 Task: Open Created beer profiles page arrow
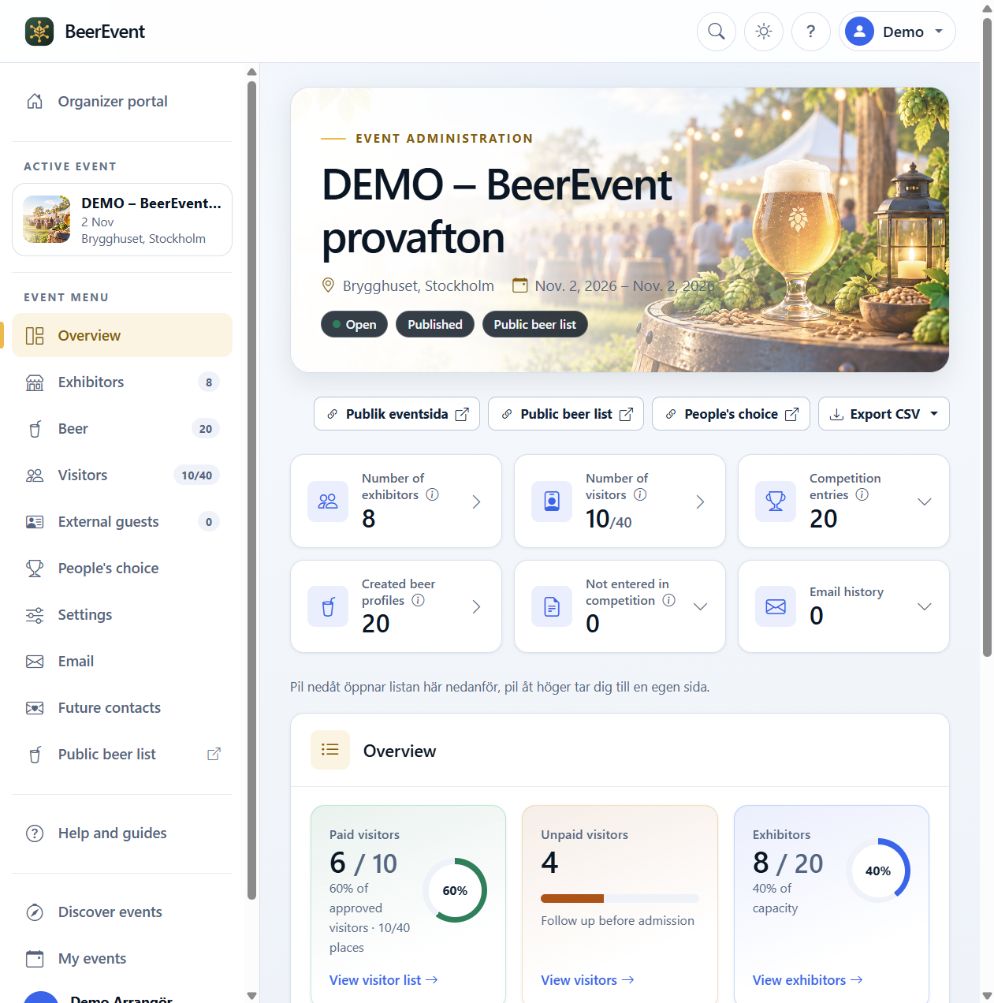(x=476, y=606)
